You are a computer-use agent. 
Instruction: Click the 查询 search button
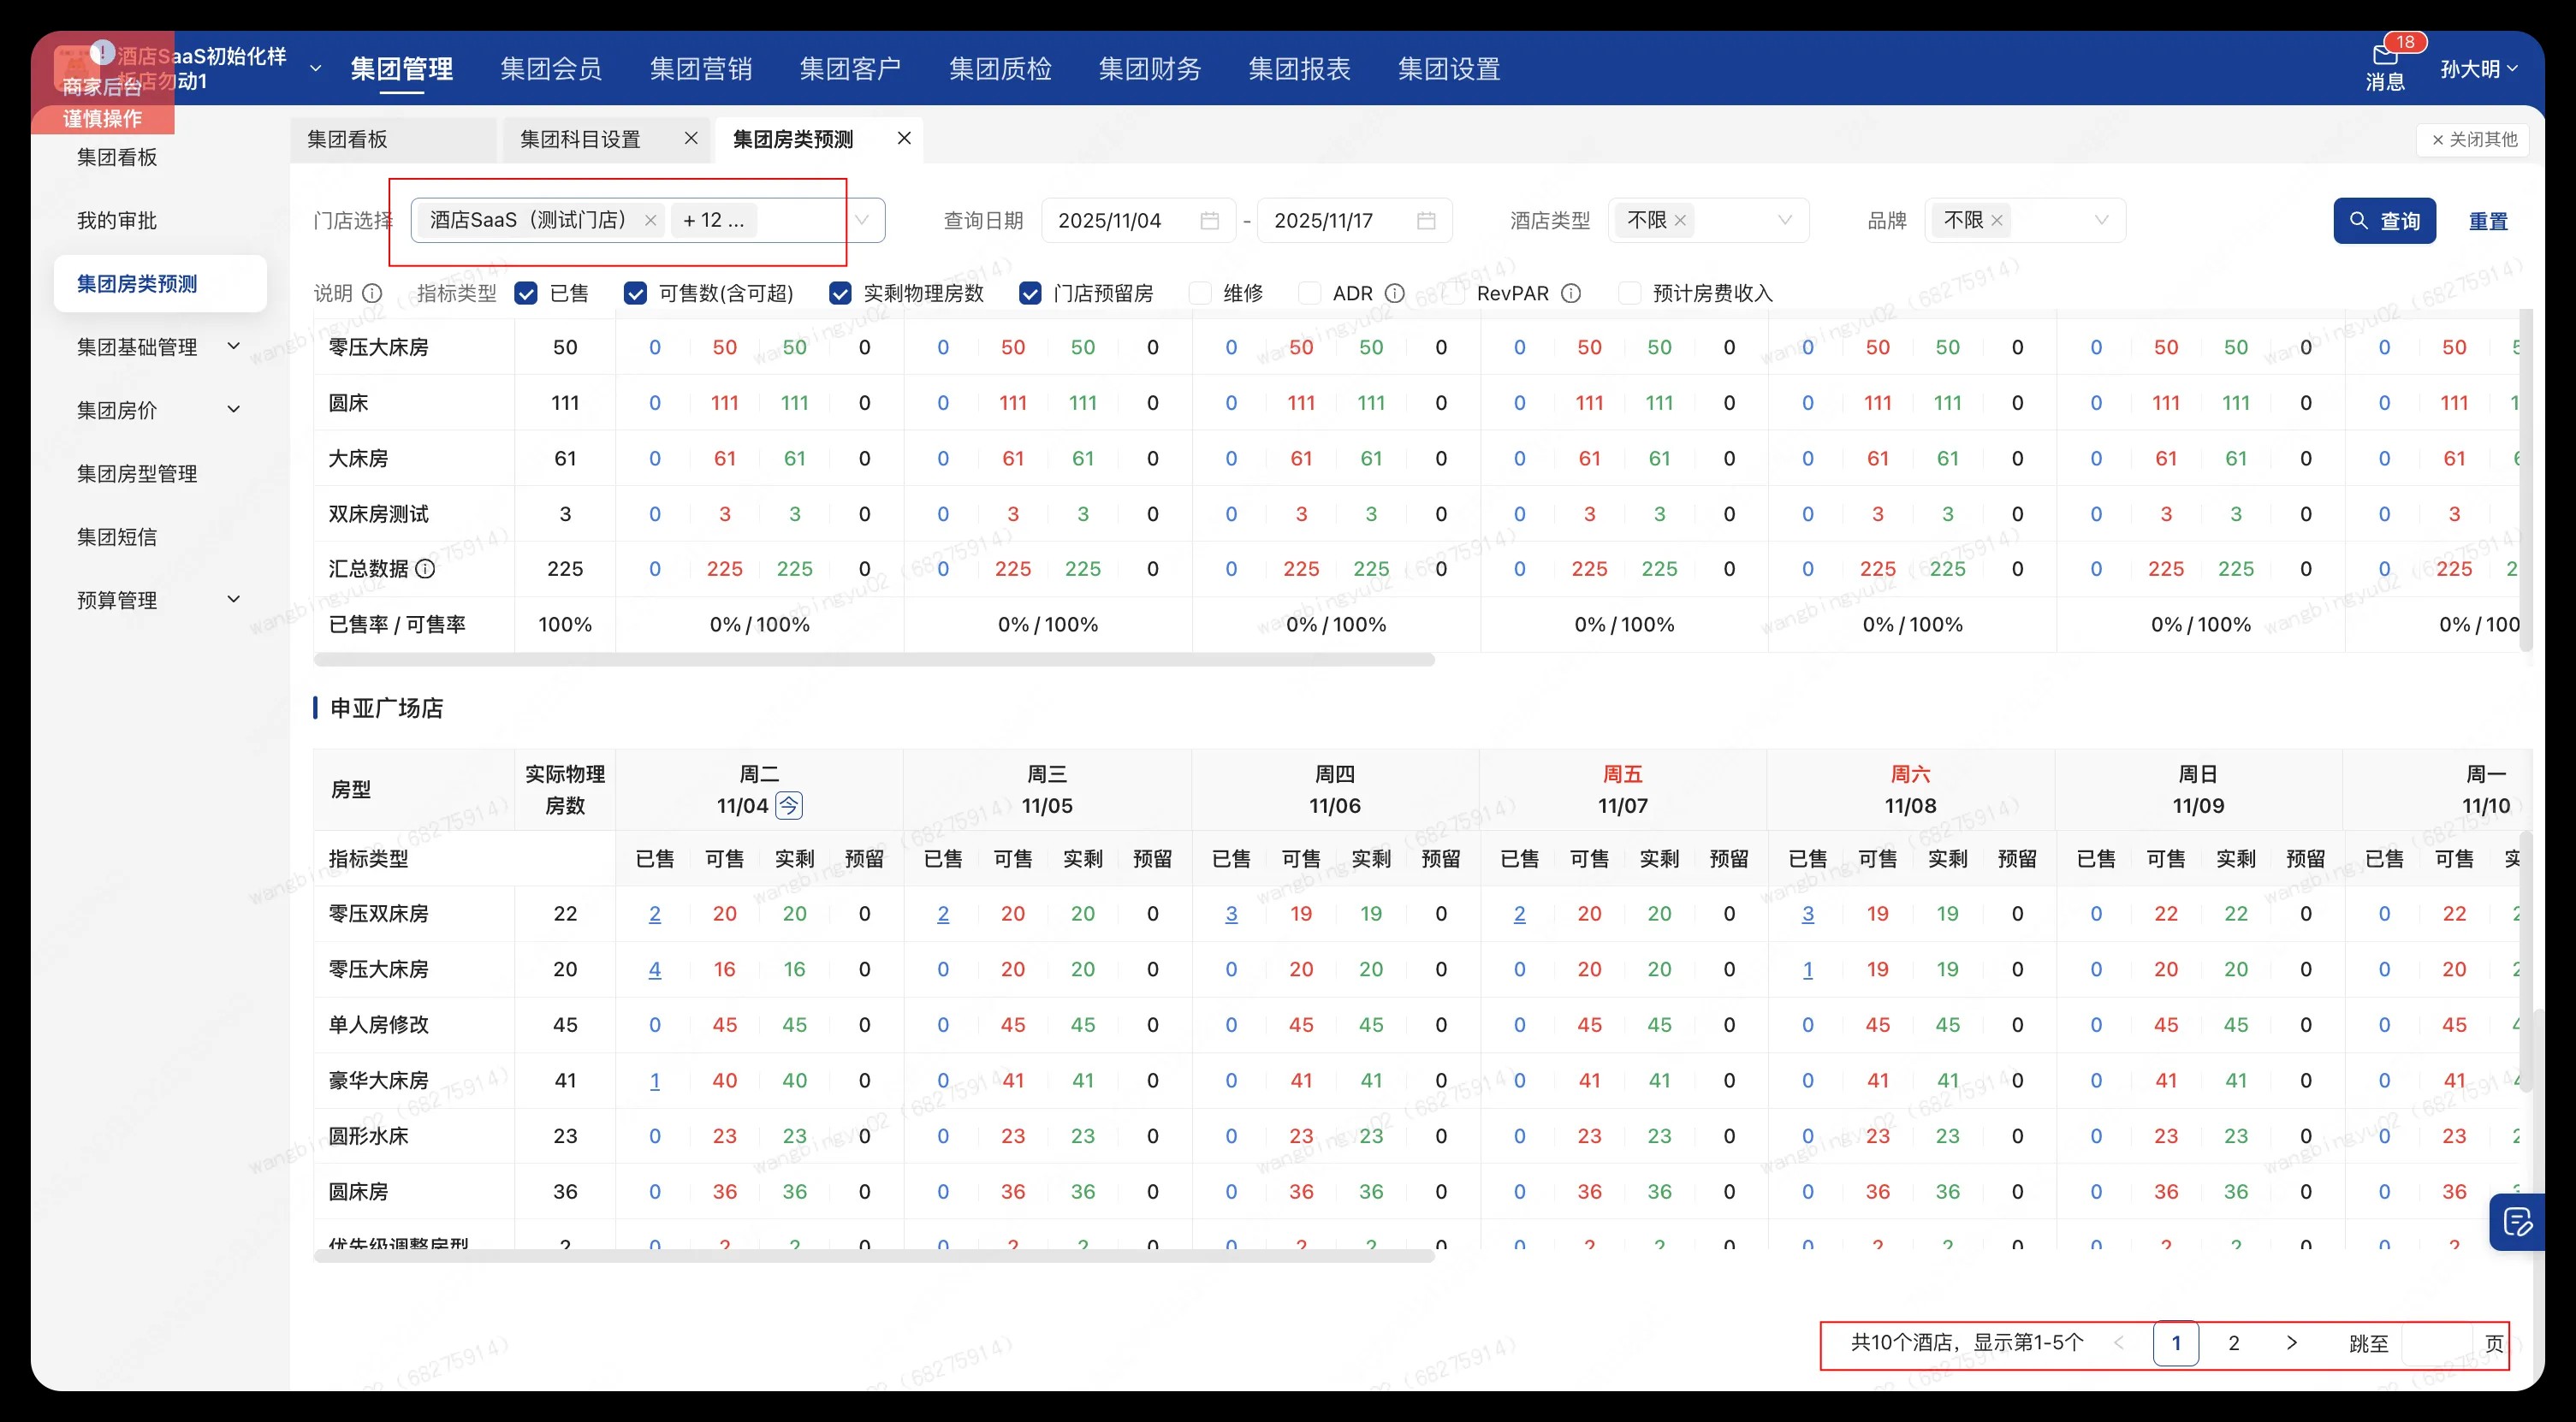click(x=2386, y=221)
